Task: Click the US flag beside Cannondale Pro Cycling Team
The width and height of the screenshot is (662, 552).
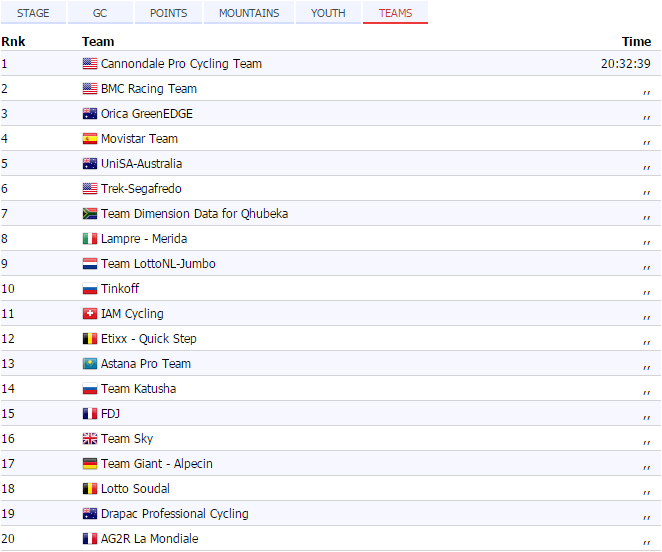Action: pos(90,64)
